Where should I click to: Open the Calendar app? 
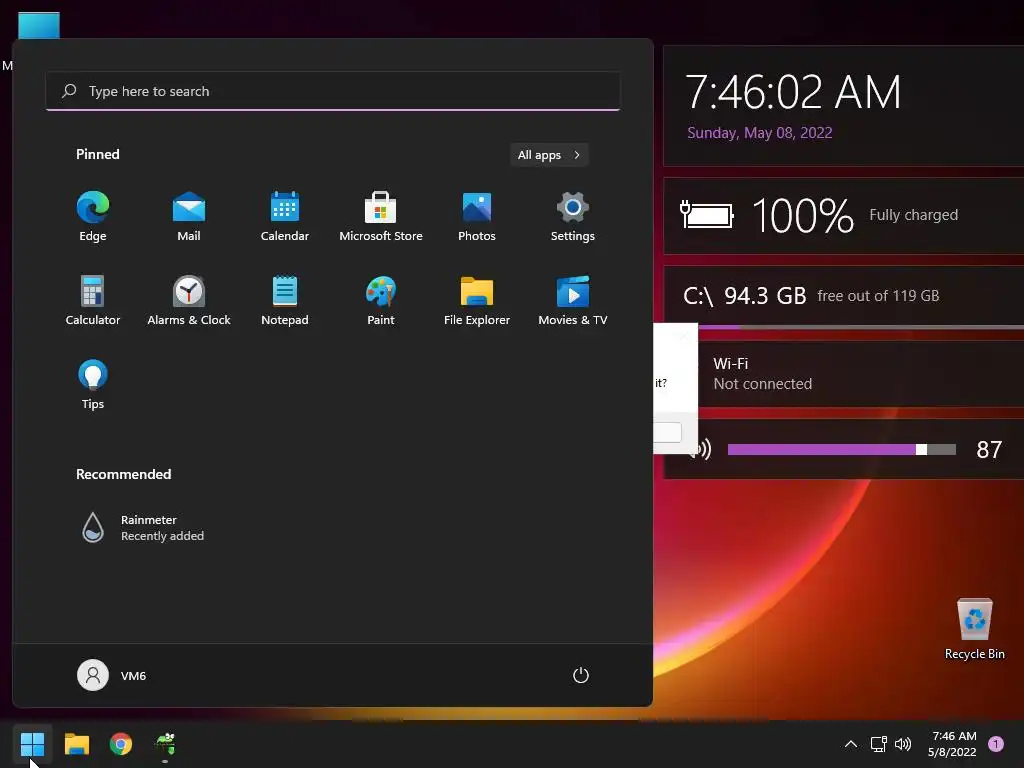(285, 216)
